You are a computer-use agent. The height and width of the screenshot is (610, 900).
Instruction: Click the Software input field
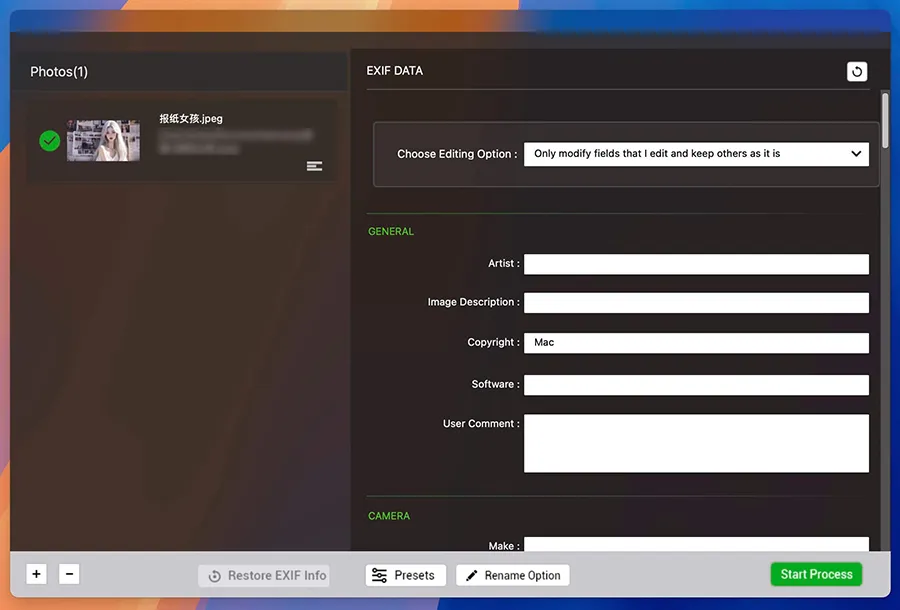(x=695, y=385)
